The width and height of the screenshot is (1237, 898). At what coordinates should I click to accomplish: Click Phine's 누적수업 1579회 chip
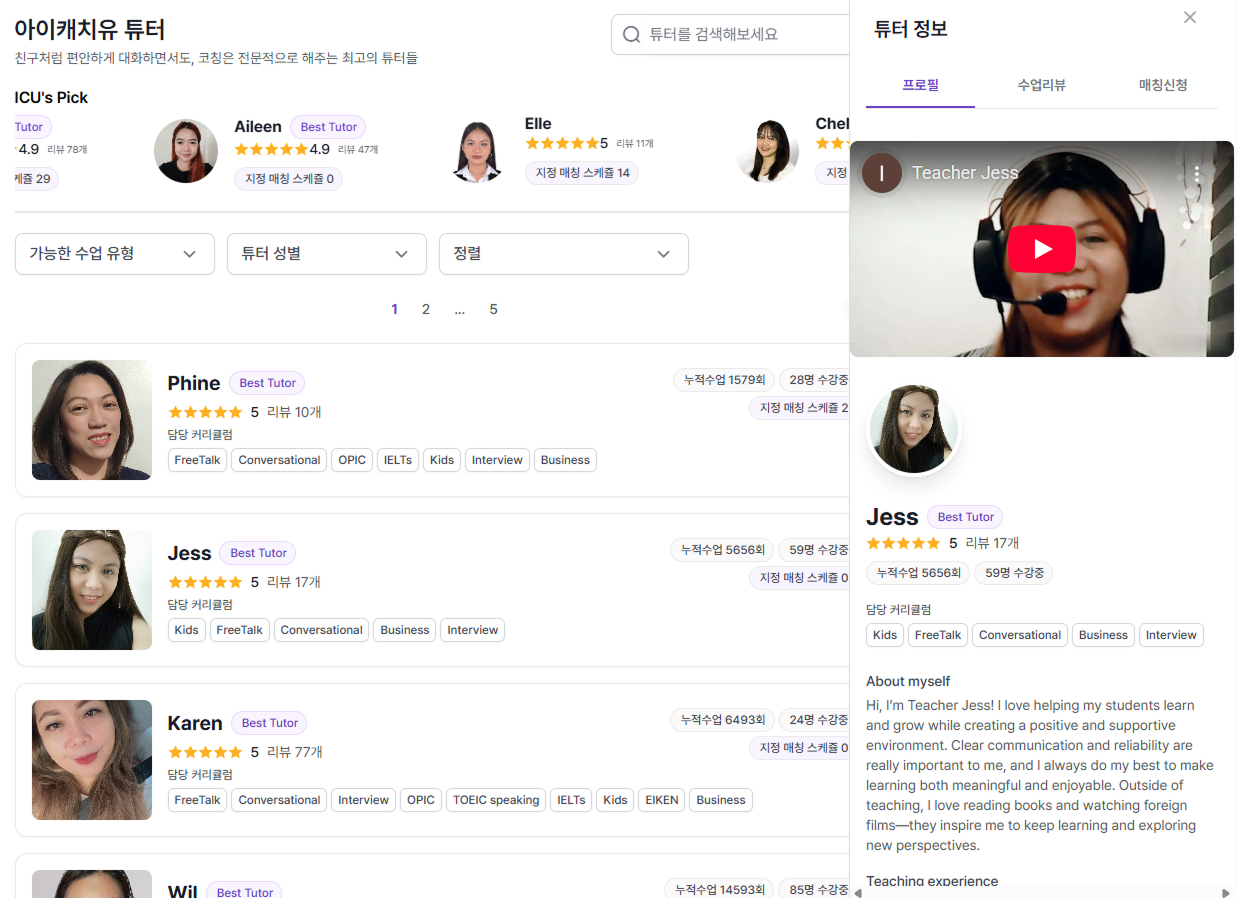click(724, 380)
